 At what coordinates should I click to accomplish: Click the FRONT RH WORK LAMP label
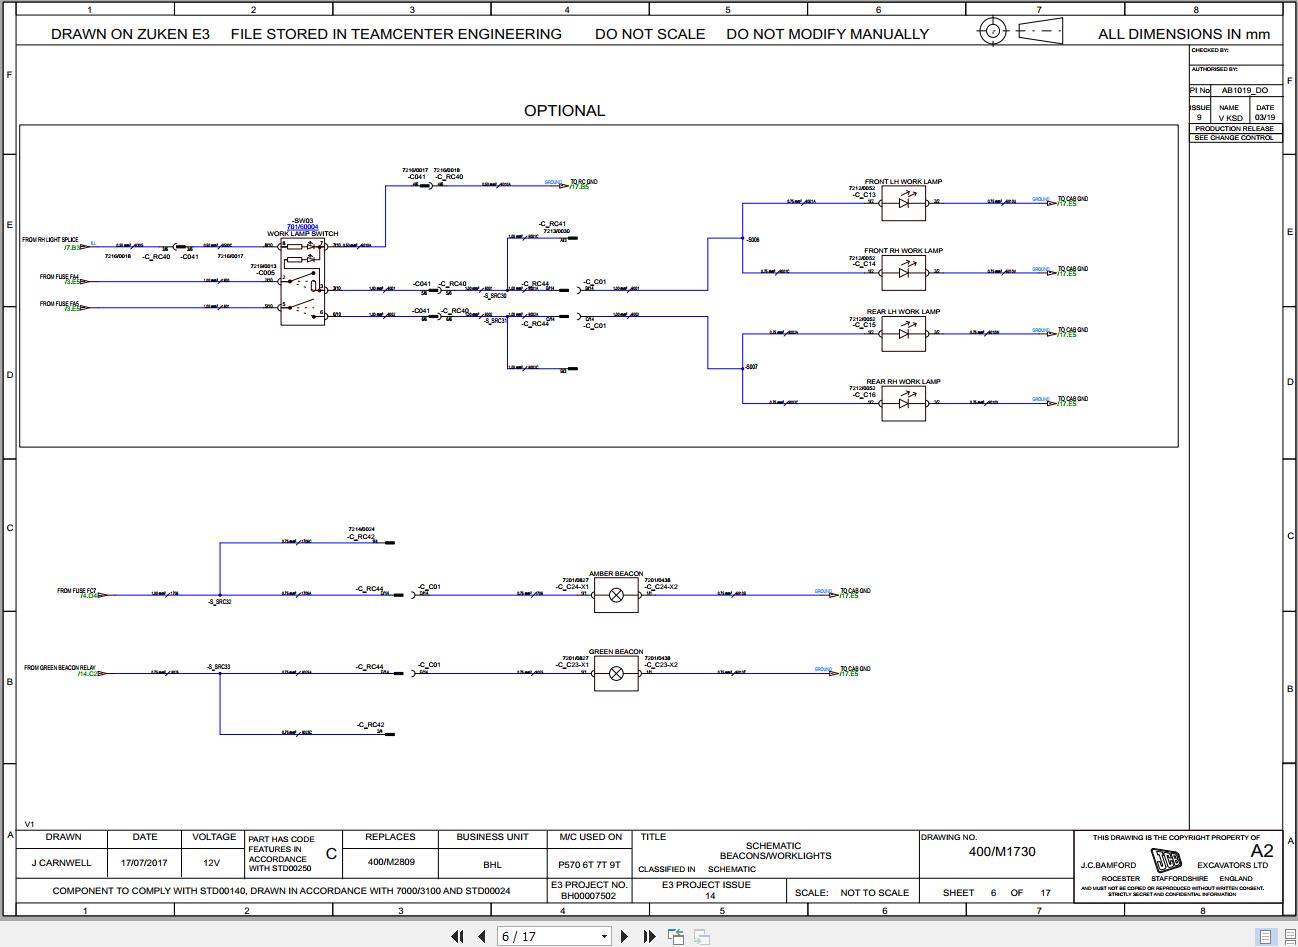(x=903, y=251)
